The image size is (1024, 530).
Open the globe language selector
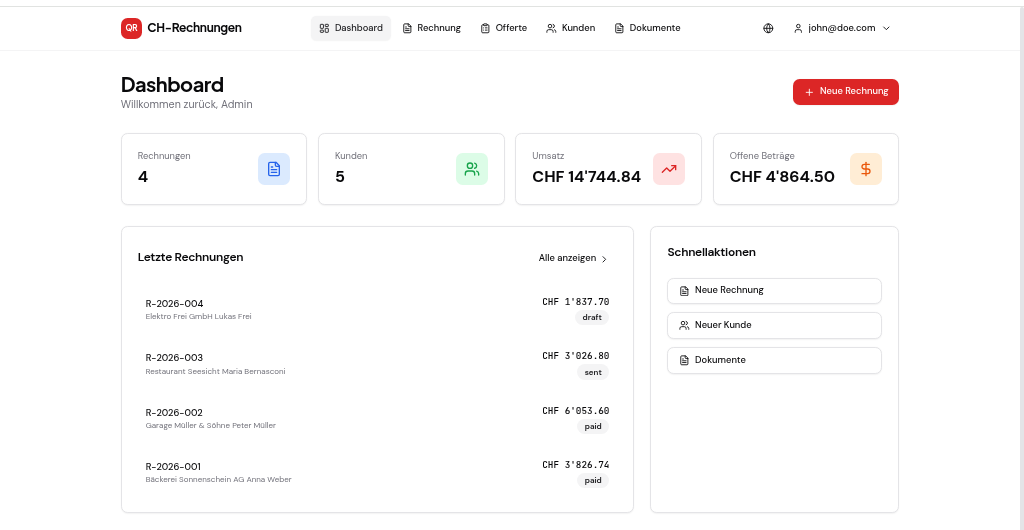pyautogui.click(x=768, y=28)
